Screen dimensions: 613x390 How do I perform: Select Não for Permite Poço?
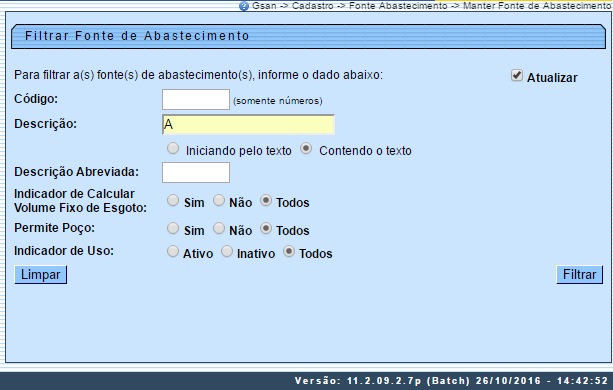click(x=219, y=228)
